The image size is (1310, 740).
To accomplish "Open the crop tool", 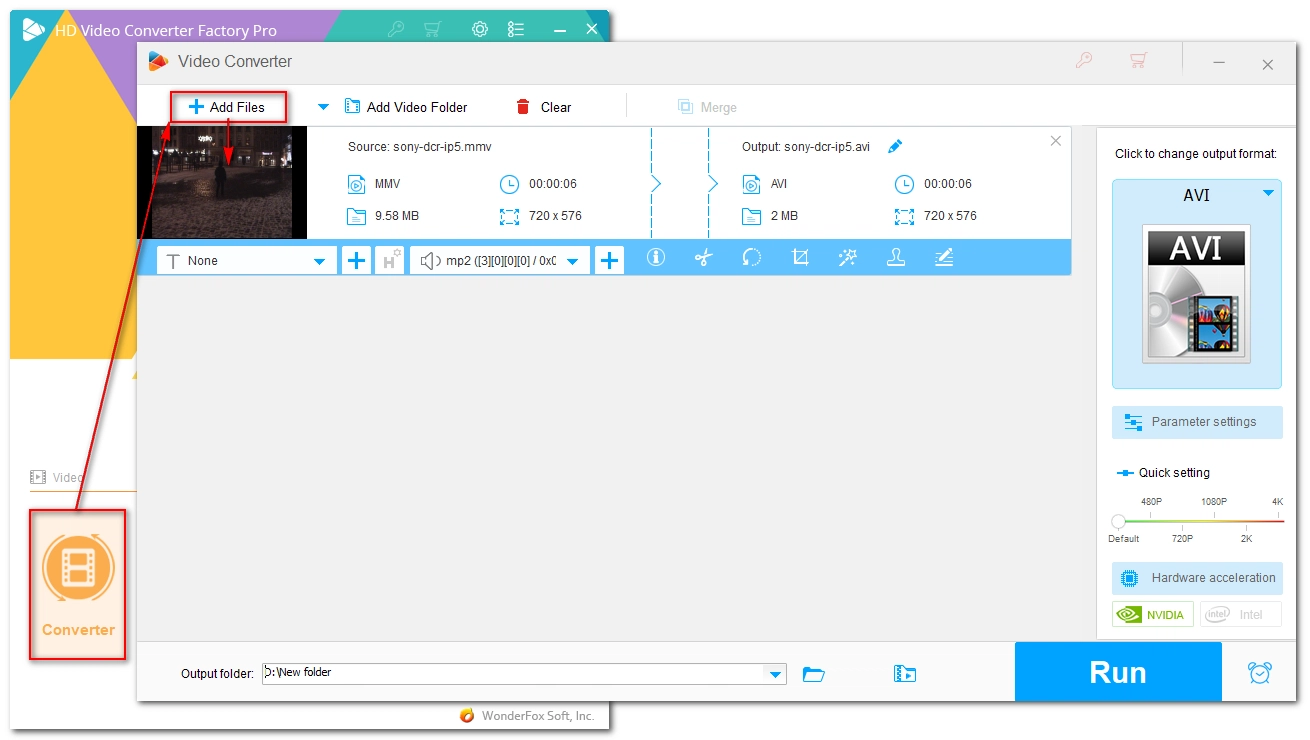I will point(800,258).
